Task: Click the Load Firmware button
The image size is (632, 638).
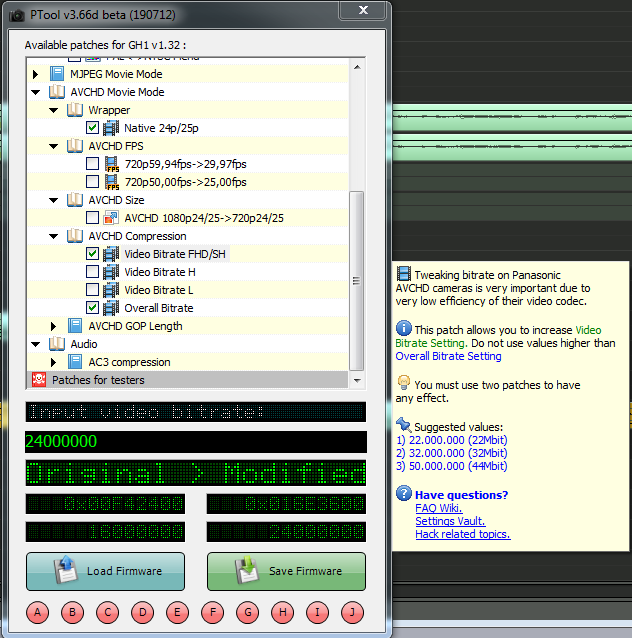Action: click(x=105, y=571)
